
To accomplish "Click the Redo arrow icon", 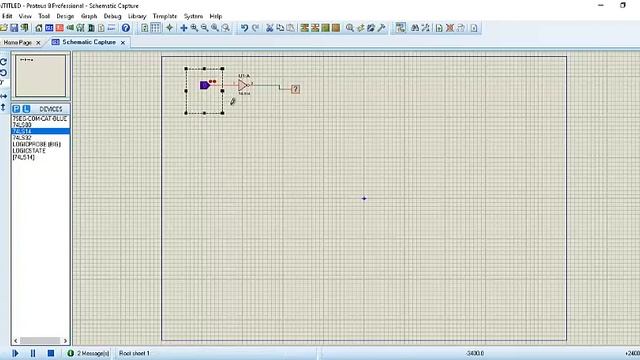I will (256, 28).
